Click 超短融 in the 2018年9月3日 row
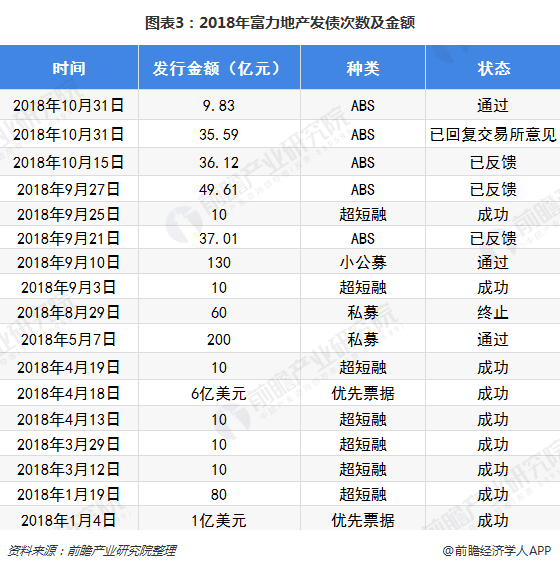The height and width of the screenshot is (569, 560). [x=363, y=288]
